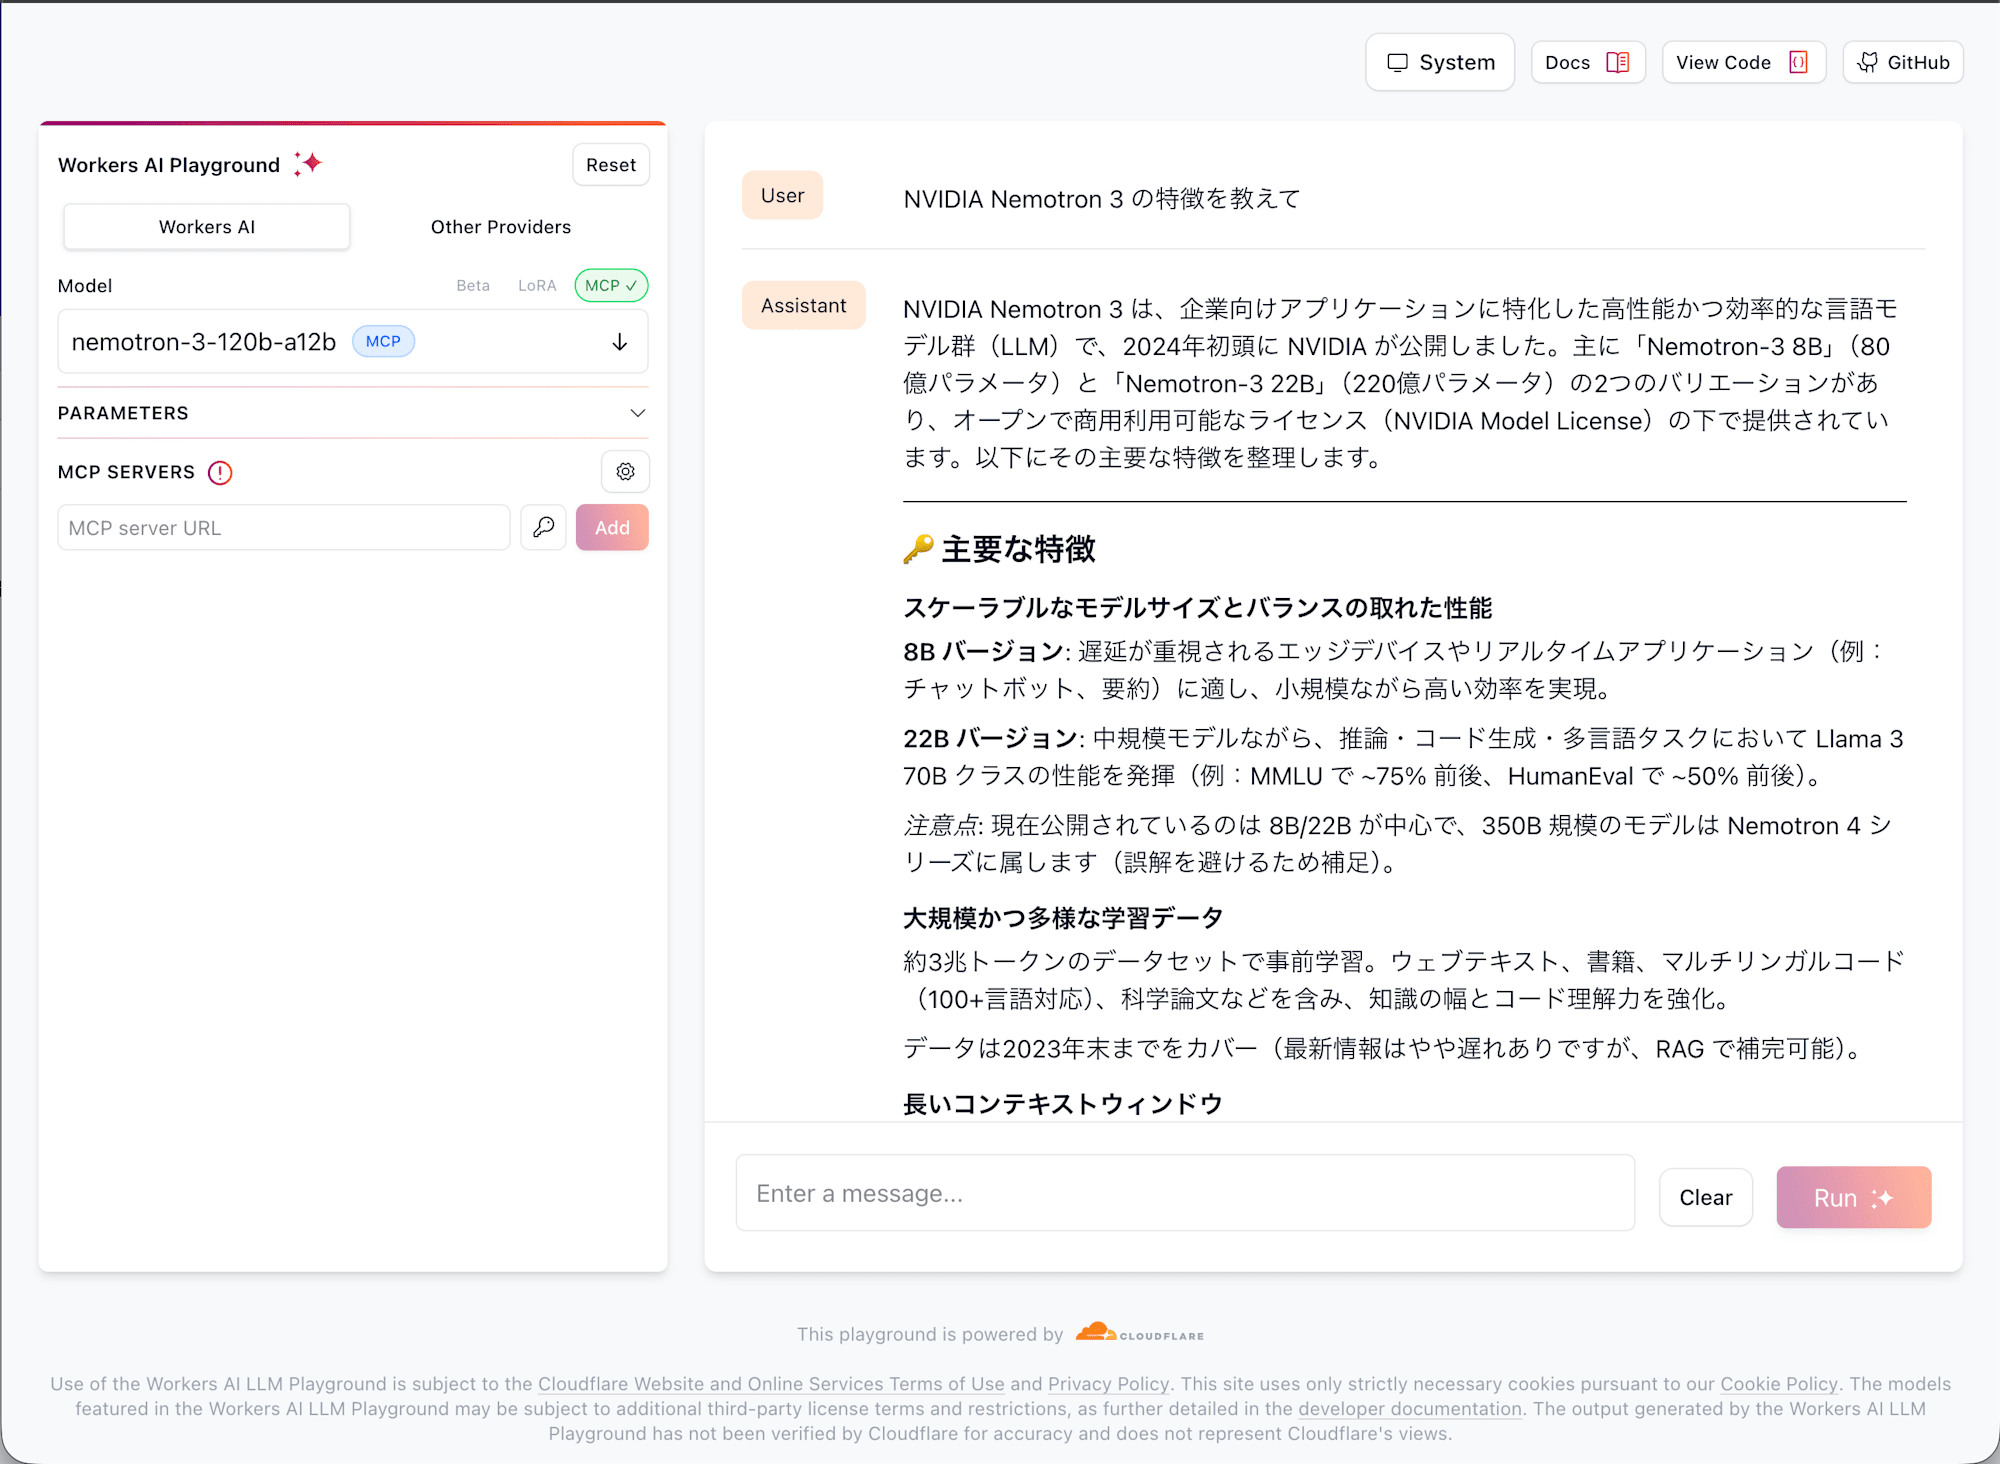Open Docs via the book icon
Image resolution: width=2000 pixels, height=1464 pixels.
(1617, 63)
